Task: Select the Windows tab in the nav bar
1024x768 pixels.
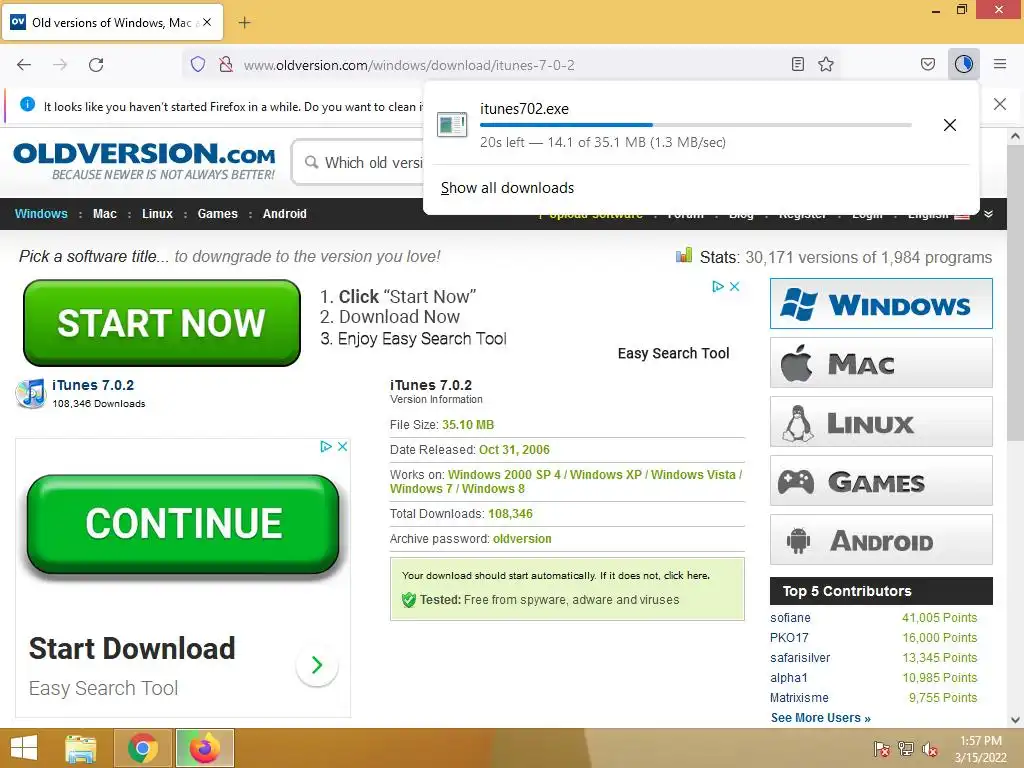Action: click(x=41, y=214)
